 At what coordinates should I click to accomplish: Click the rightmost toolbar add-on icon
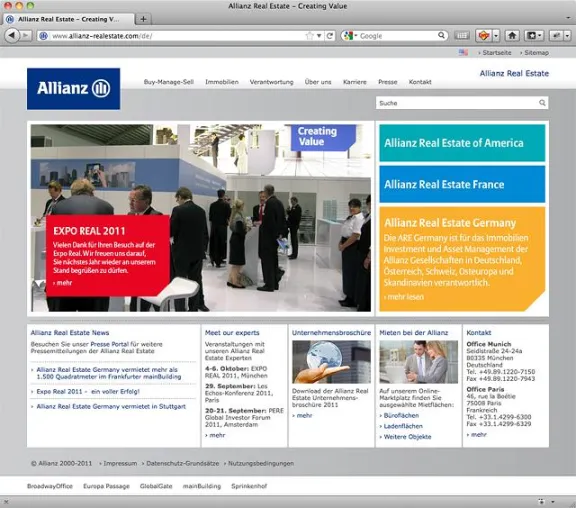[556, 36]
